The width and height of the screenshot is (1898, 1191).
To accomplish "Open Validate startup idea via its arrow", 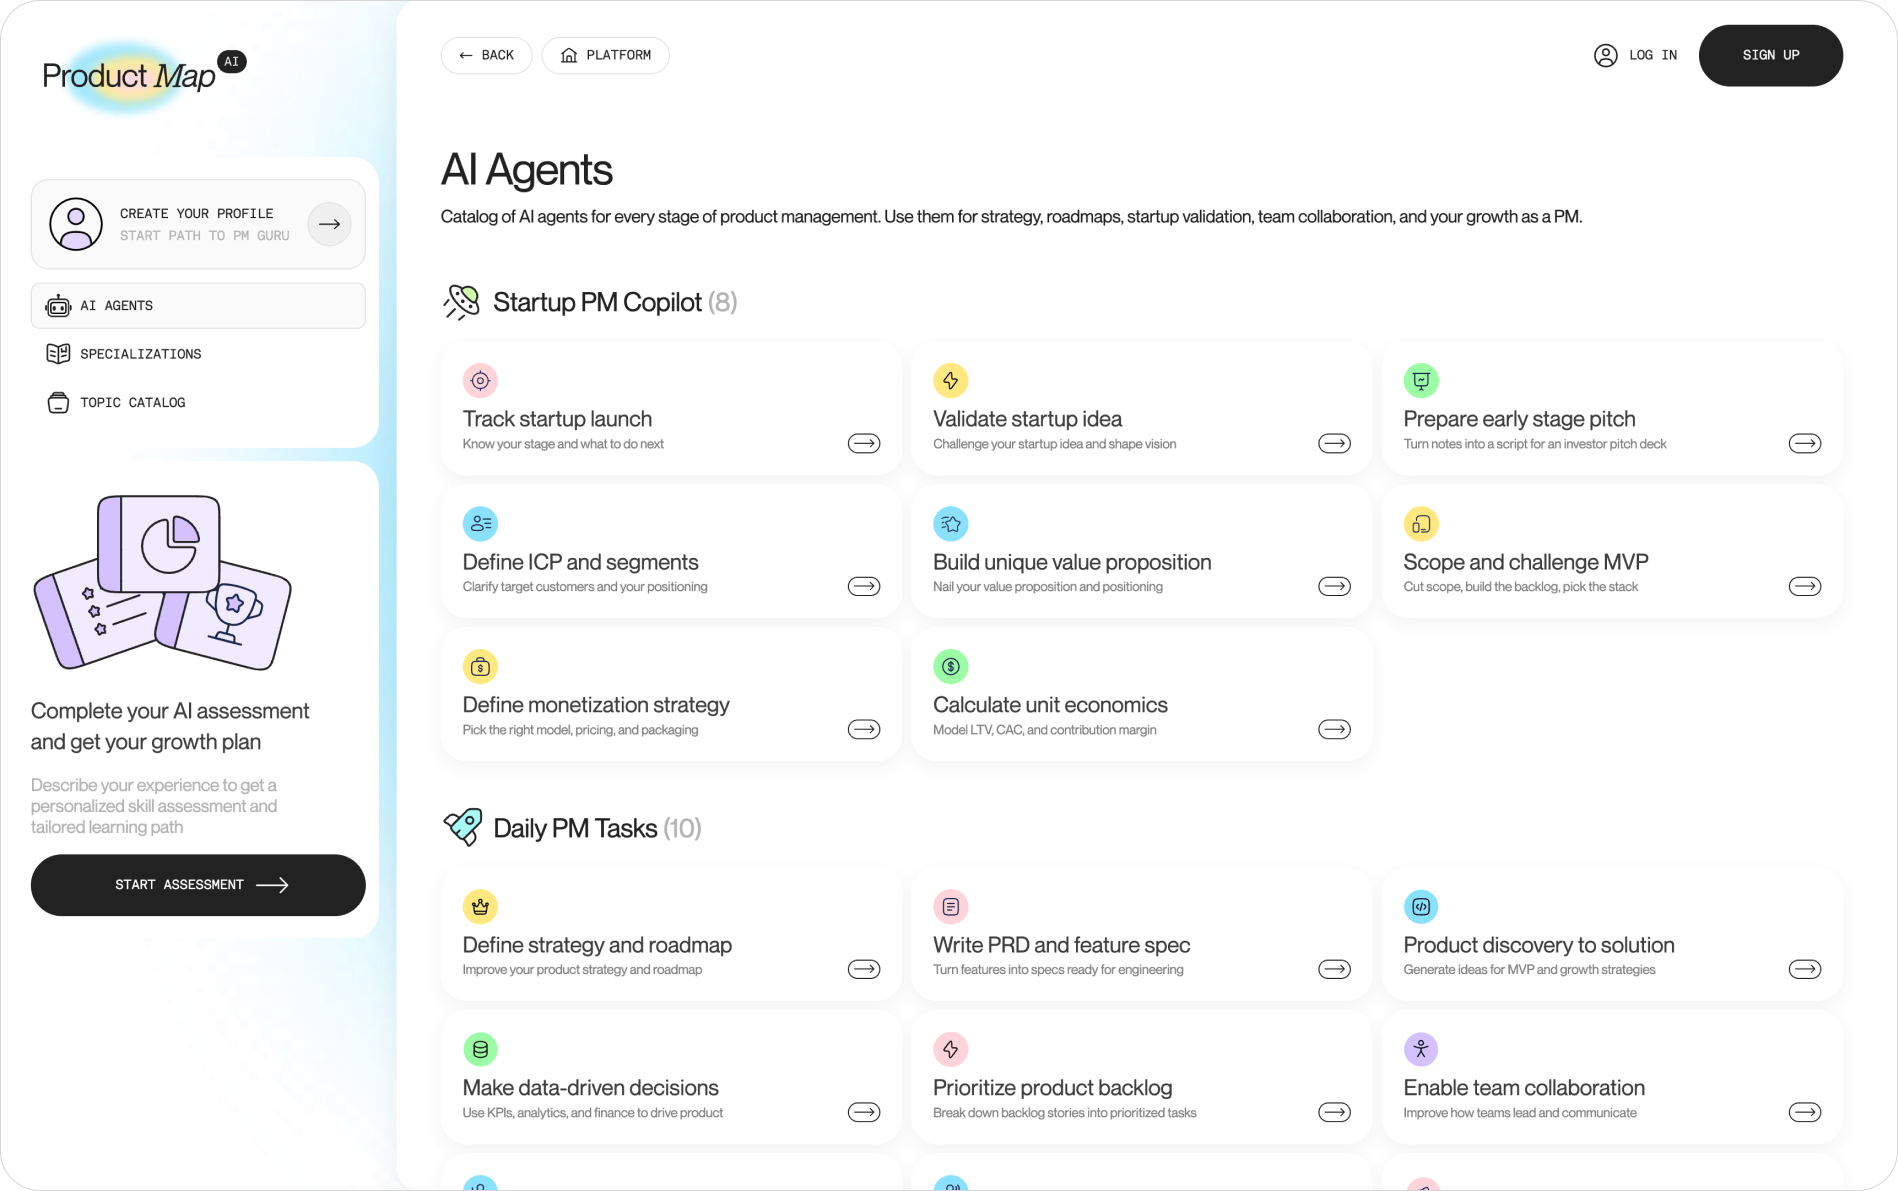I will click(x=1334, y=443).
